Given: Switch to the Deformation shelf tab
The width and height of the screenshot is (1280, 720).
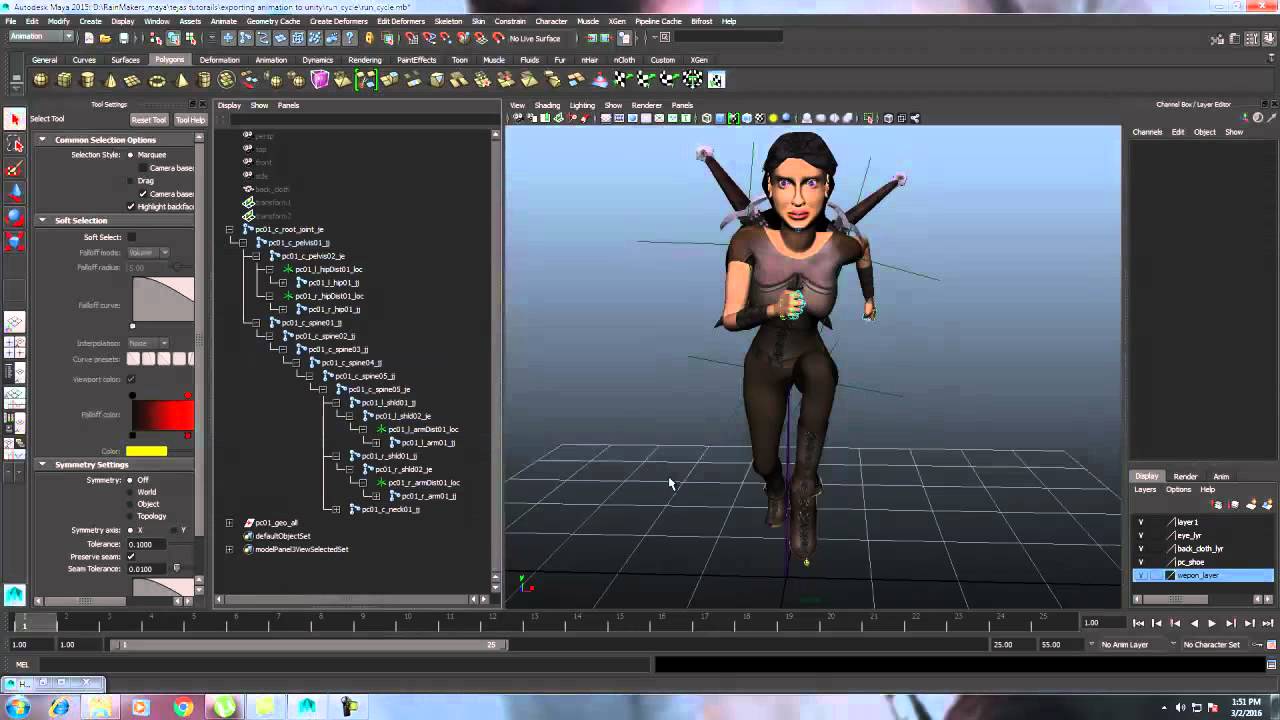Looking at the screenshot, I should click(x=219, y=60).
